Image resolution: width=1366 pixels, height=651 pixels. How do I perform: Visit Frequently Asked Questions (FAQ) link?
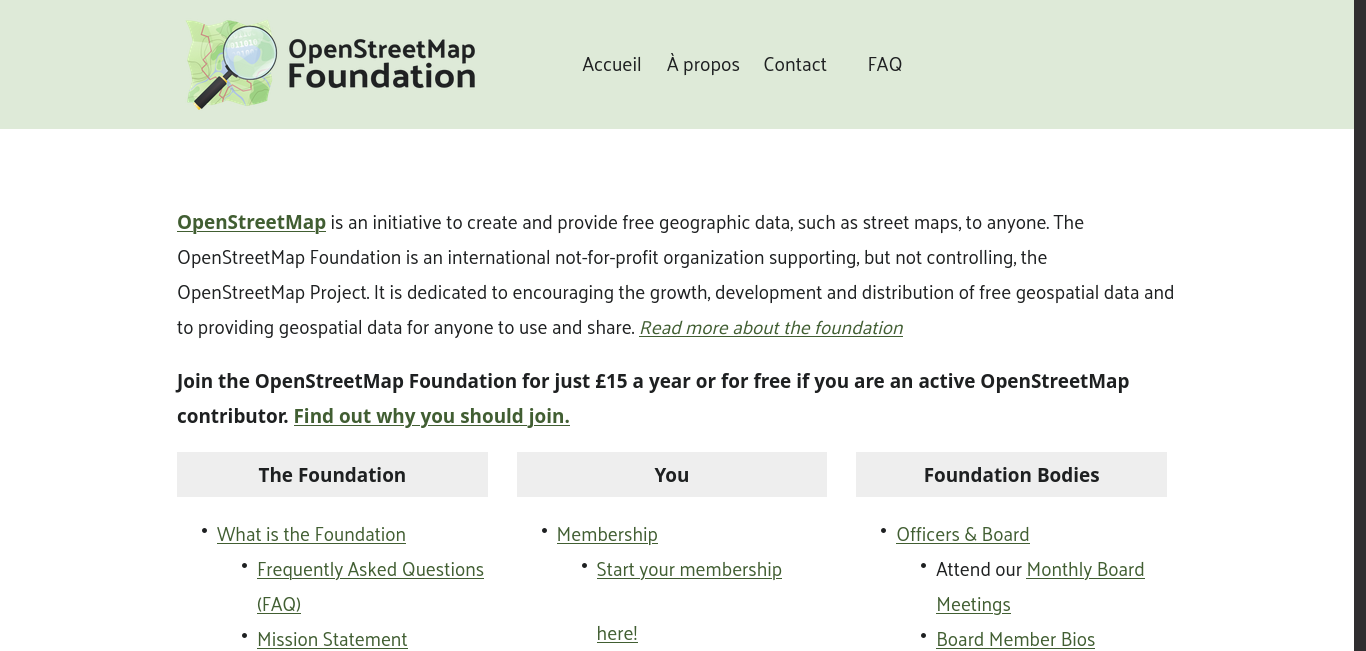tap(370, 586)
